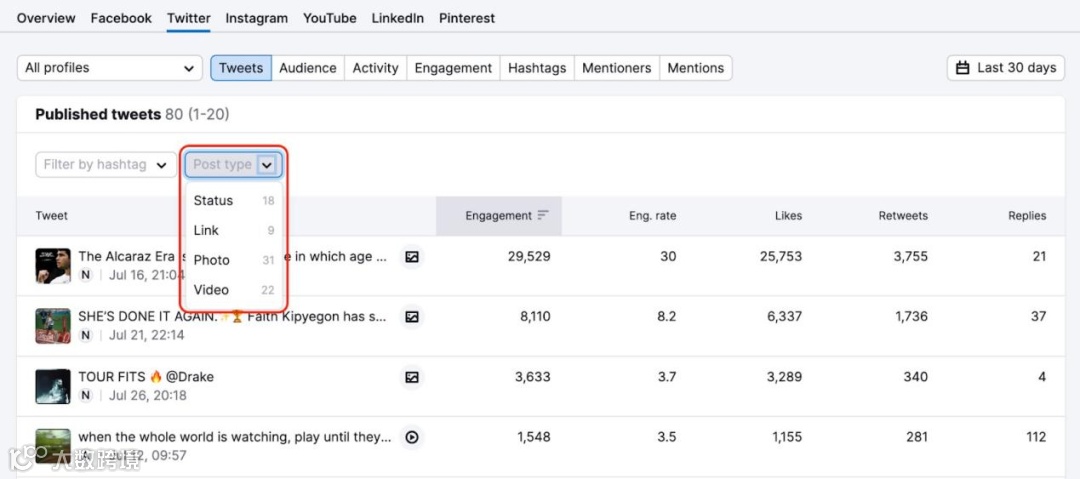1080x479 pixels.
Task: Sort the table by Likes column
Action: 788,216
